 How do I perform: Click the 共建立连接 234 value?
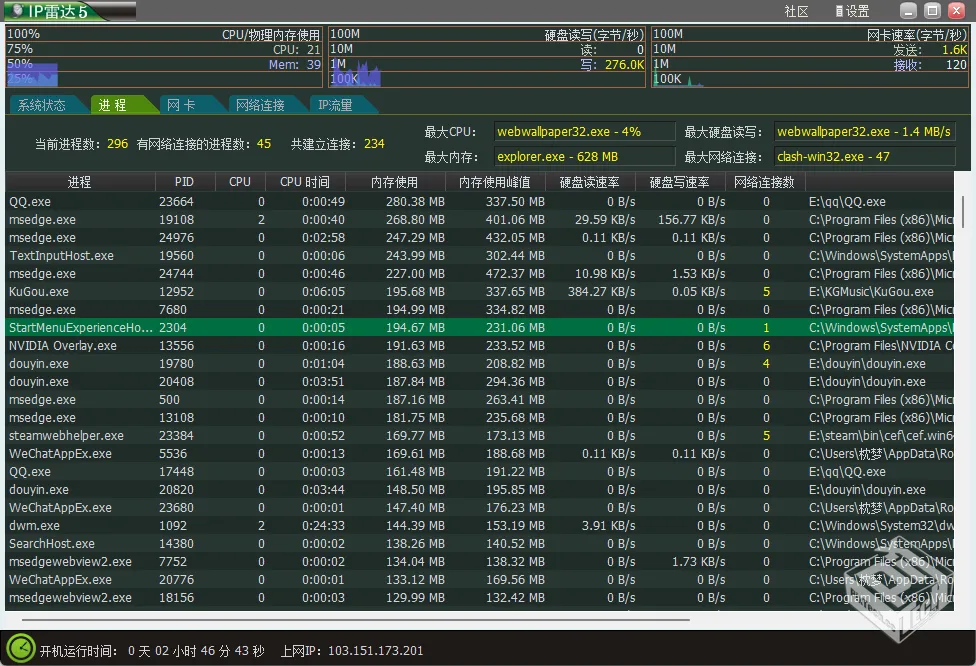tap(374, 144)
